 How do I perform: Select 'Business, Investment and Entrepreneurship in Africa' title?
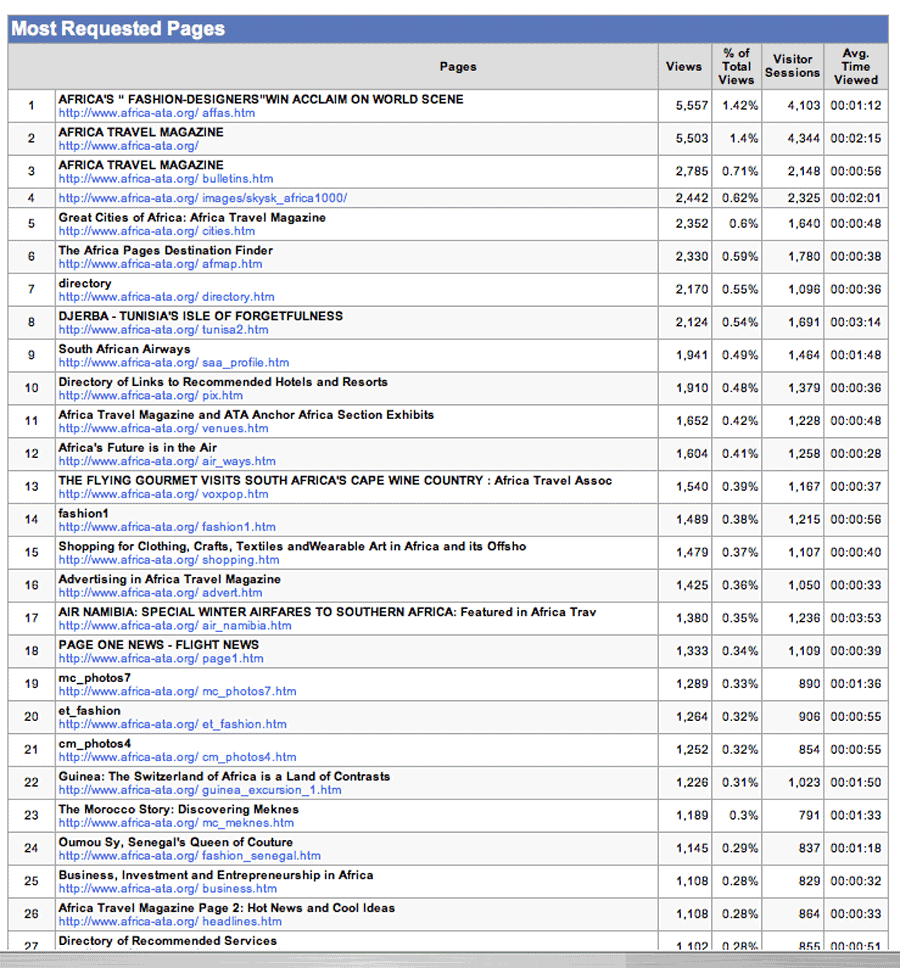pos(216,875)
